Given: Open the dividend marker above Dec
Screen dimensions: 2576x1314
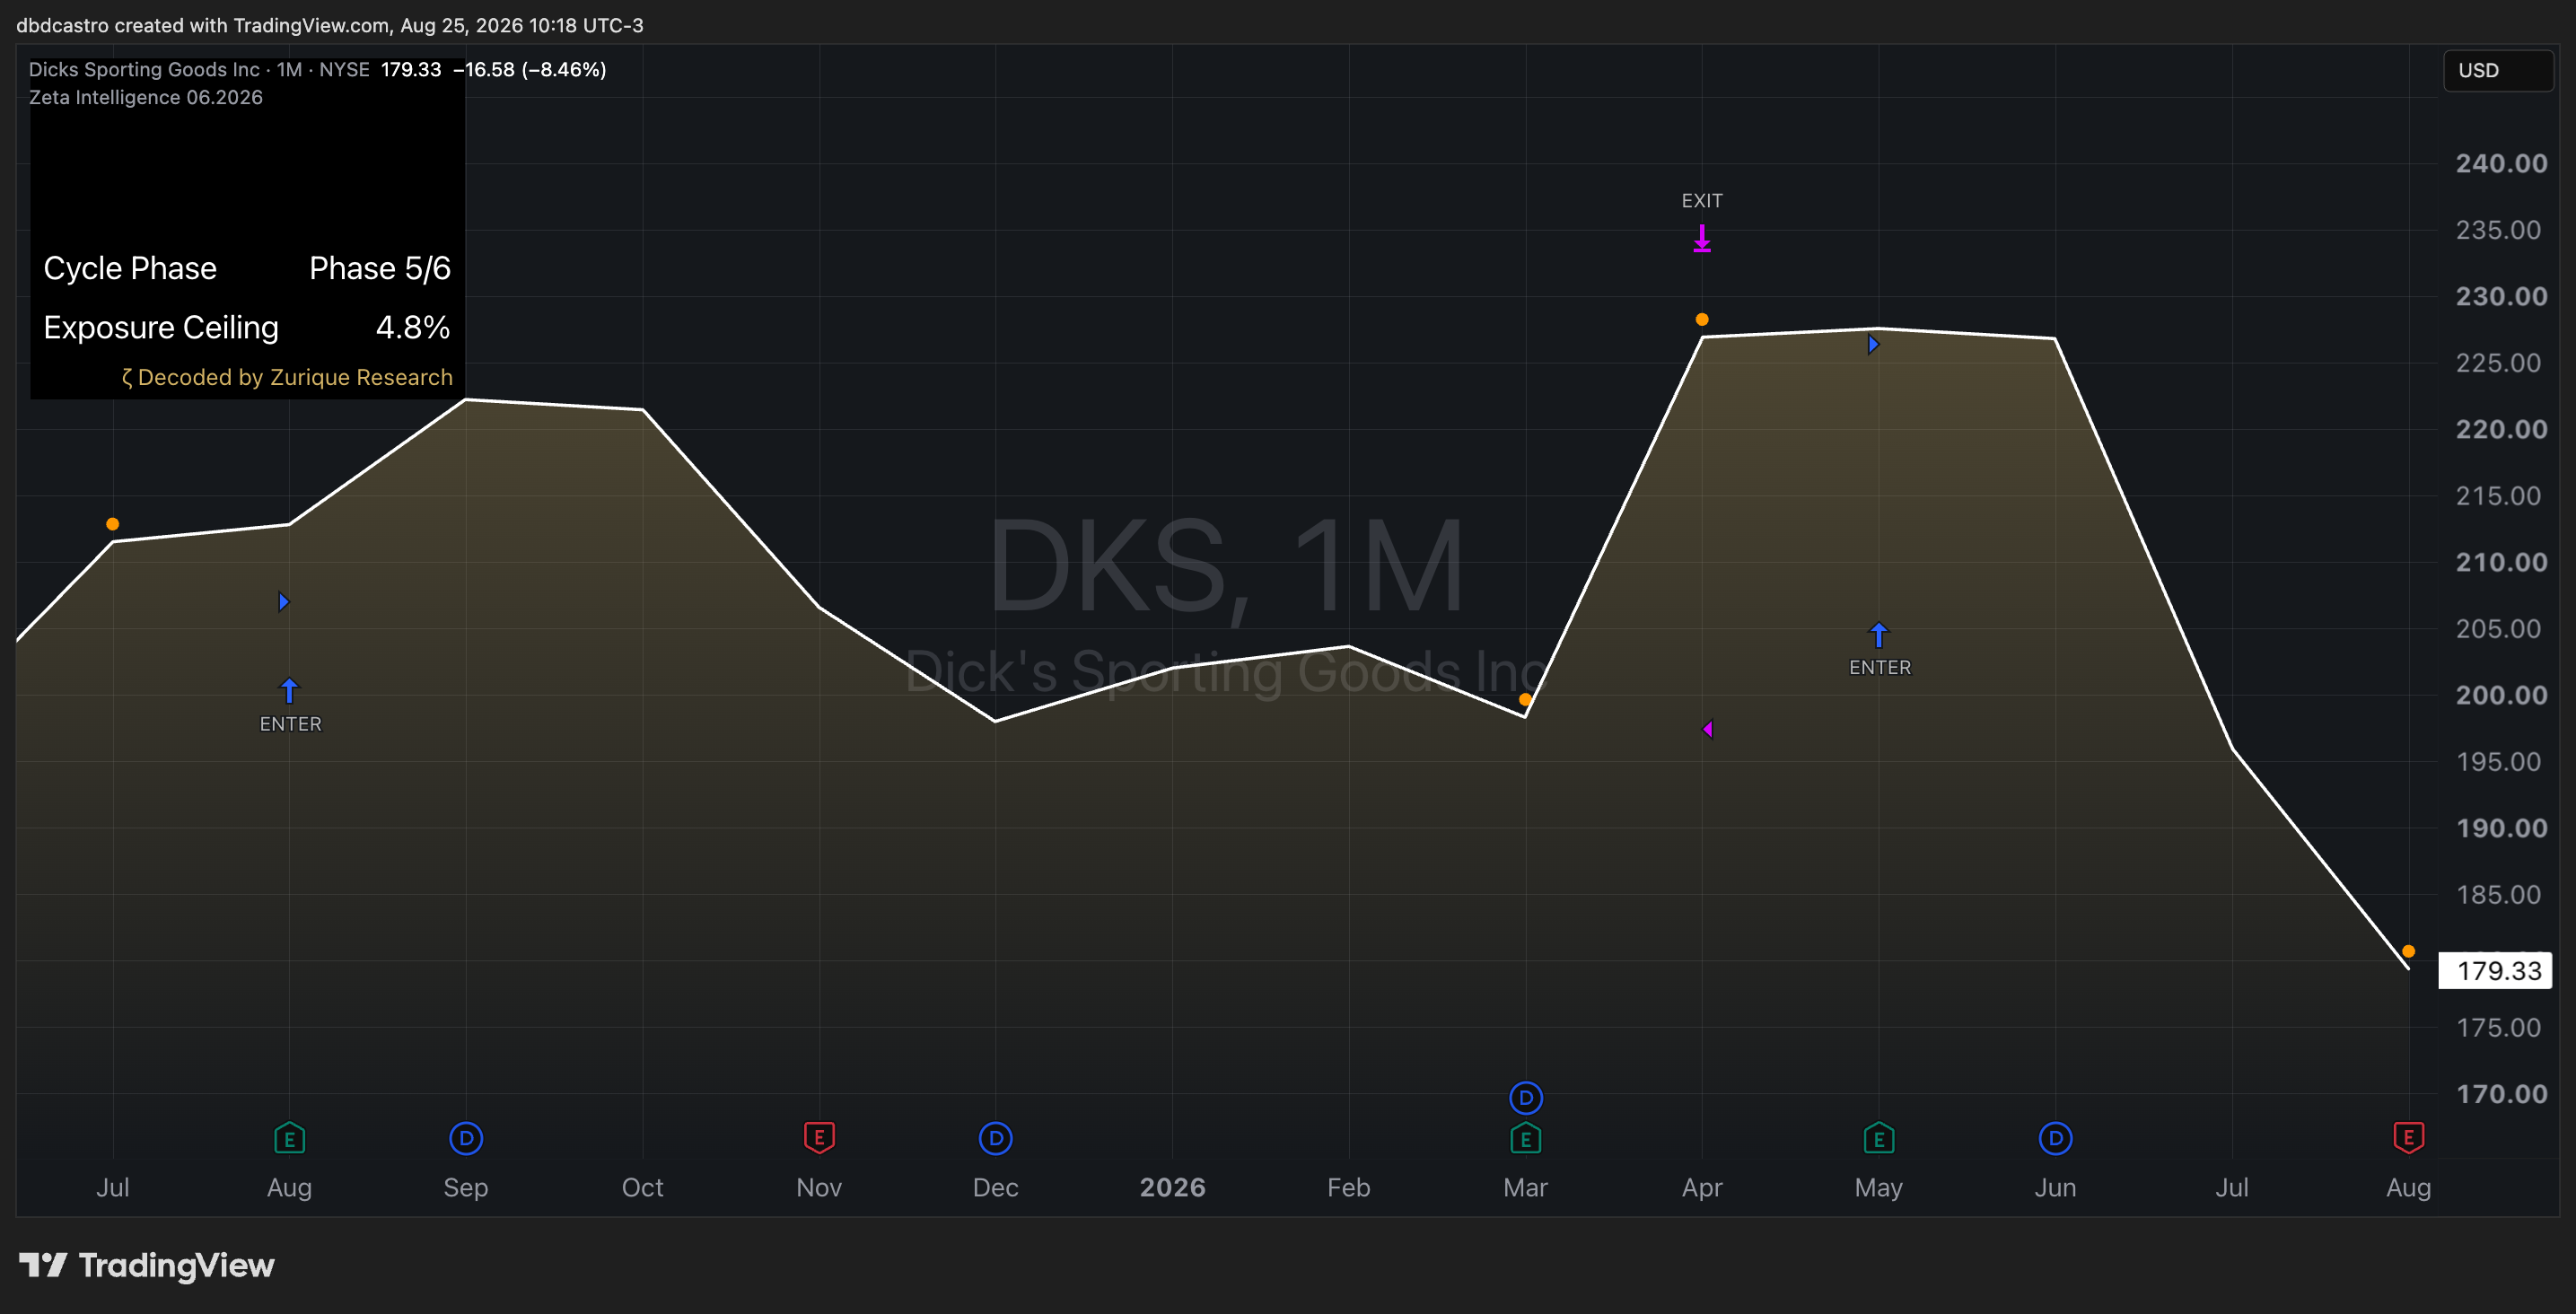Looking at the screenshot, I should [x=995, y=1138].
